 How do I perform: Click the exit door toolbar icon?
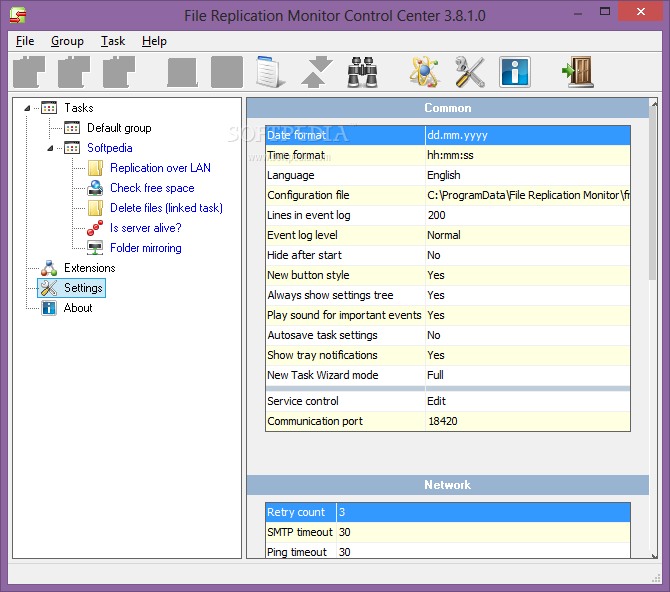[578, 72]
